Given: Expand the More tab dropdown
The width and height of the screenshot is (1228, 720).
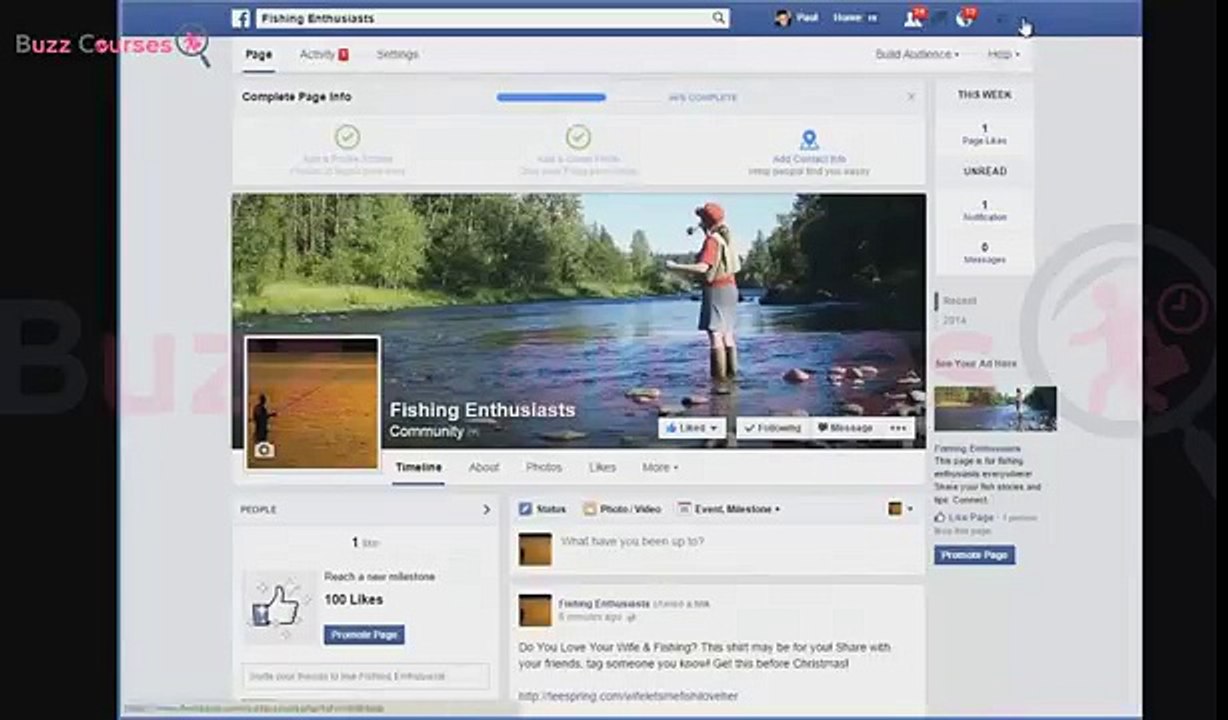Looking at the screenshot, I should pyautogui.click(x=660, y=467).
